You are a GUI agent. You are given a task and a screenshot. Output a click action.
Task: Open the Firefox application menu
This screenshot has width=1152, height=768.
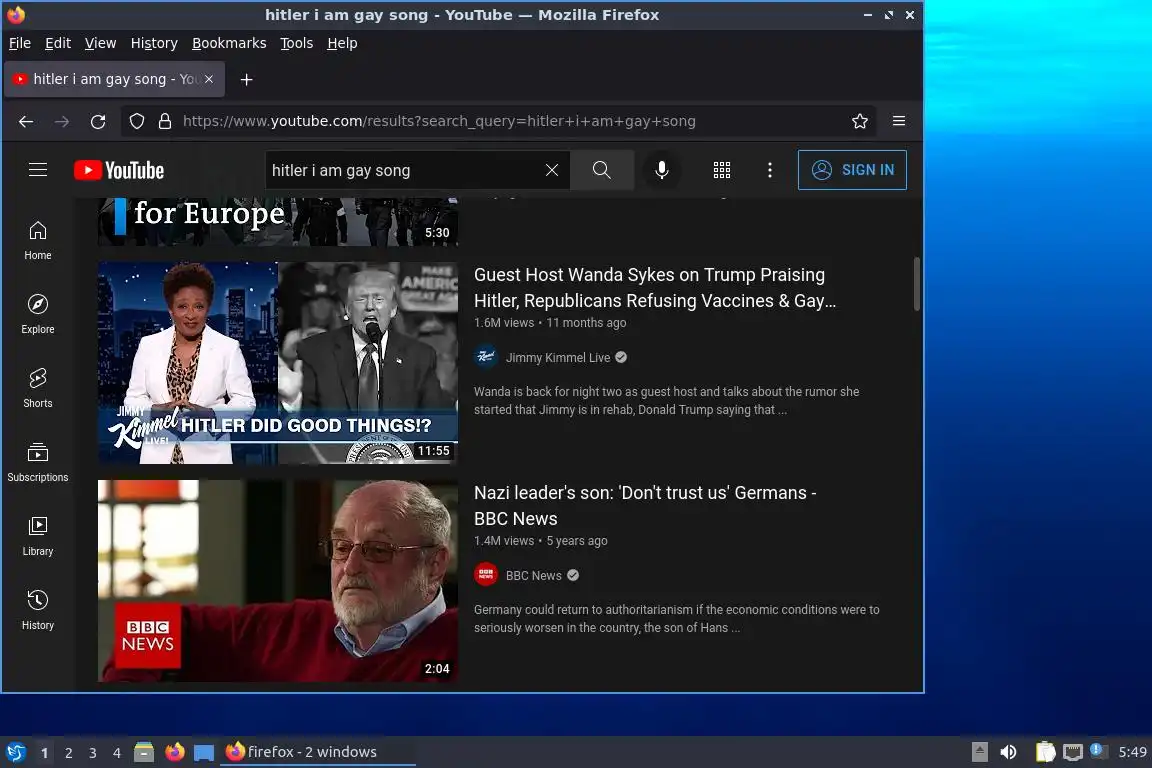click(899, 121)
